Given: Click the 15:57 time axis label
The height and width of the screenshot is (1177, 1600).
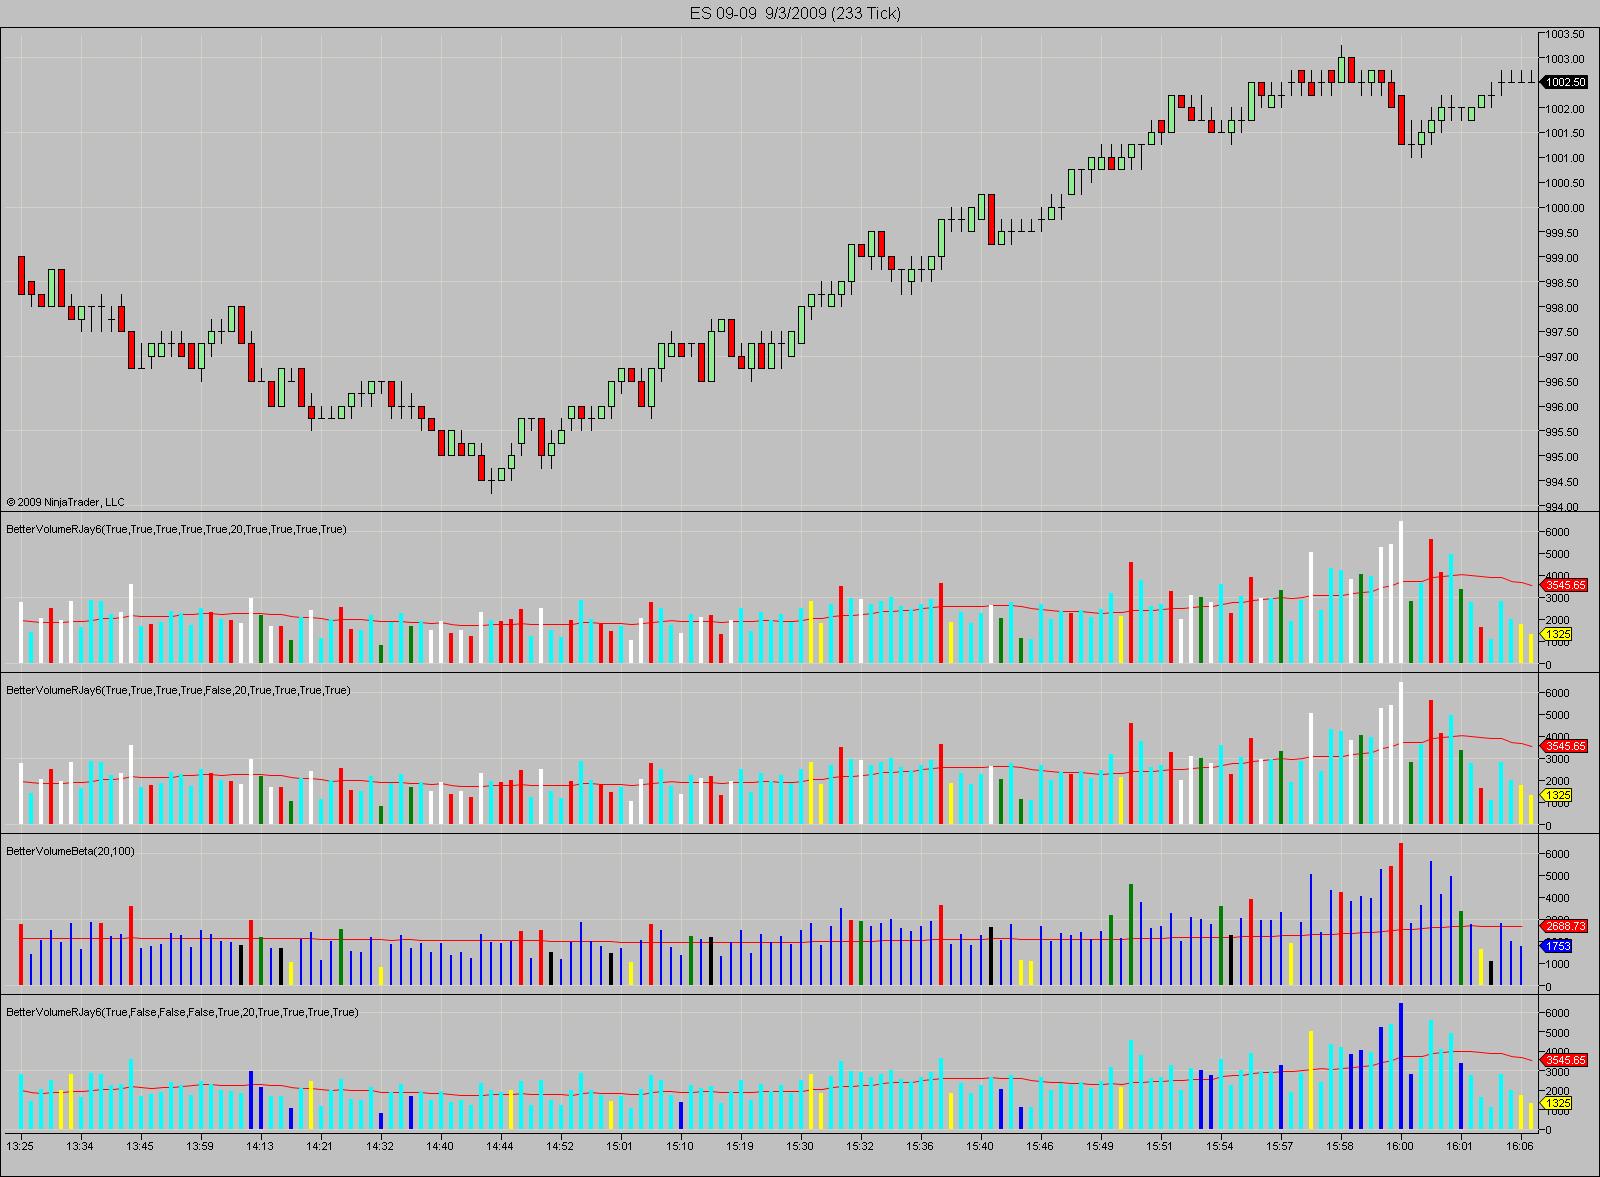Looking at the screenshot, I should 1280,1146.
